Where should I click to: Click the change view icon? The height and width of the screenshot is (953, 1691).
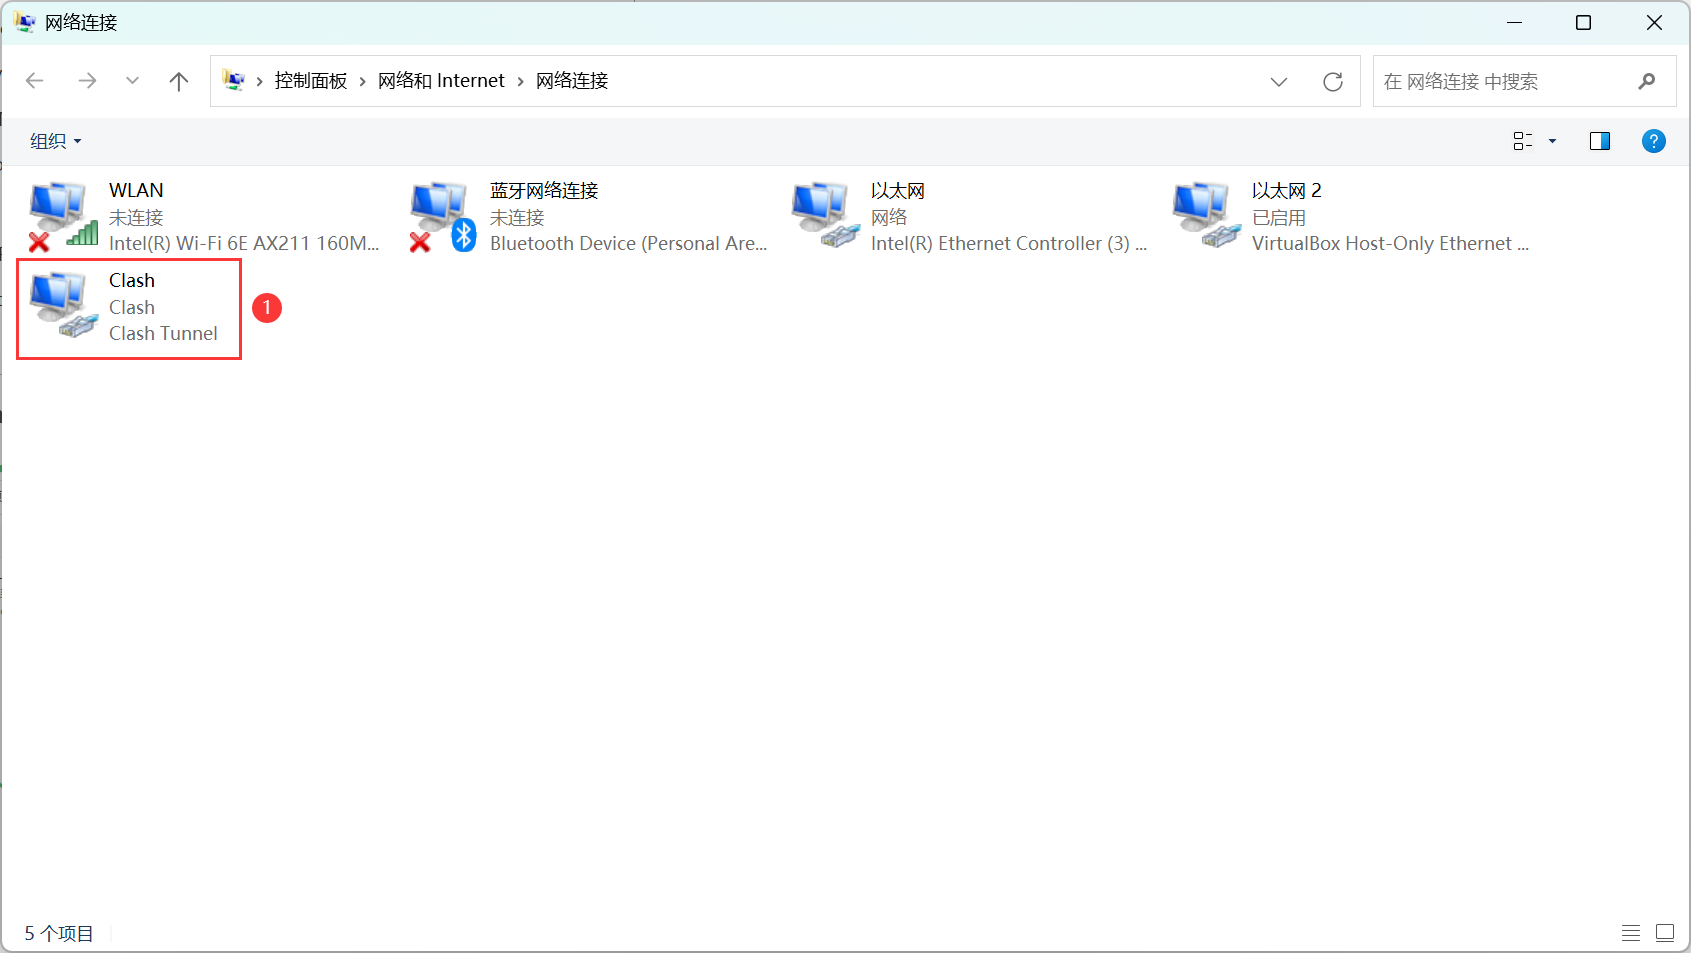click(1523, 141)
